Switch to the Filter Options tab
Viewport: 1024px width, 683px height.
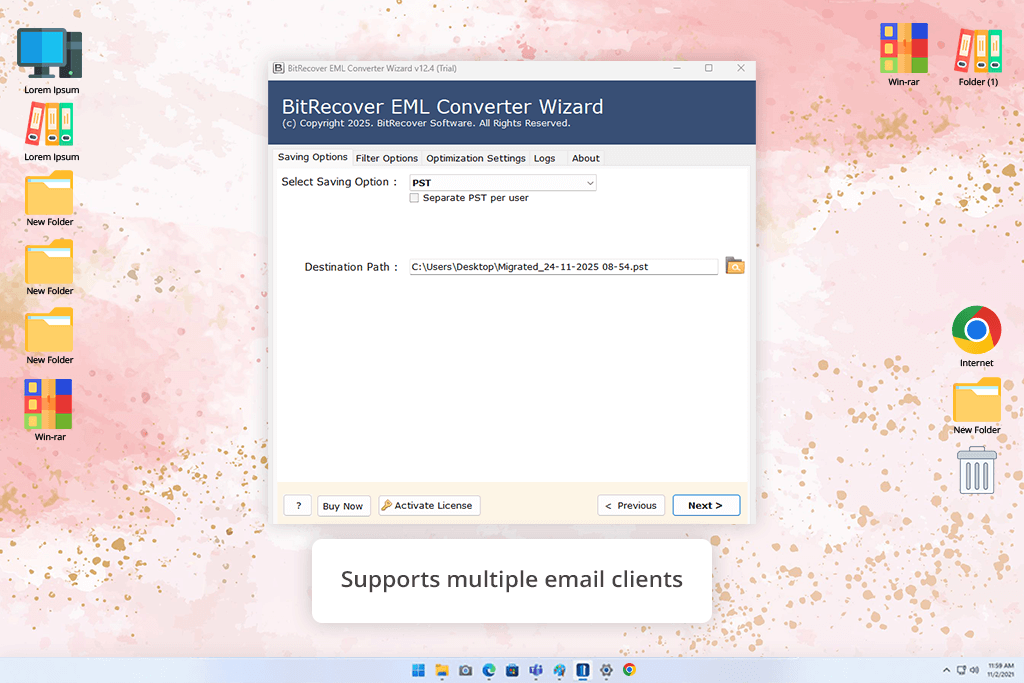387,158
